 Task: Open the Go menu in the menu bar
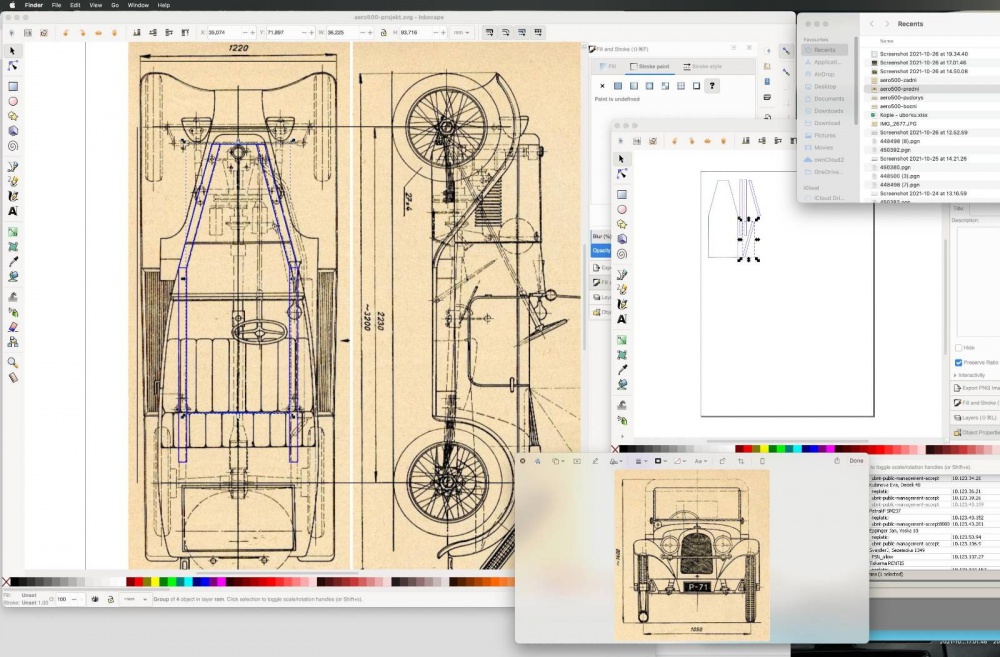coord(115,5)
